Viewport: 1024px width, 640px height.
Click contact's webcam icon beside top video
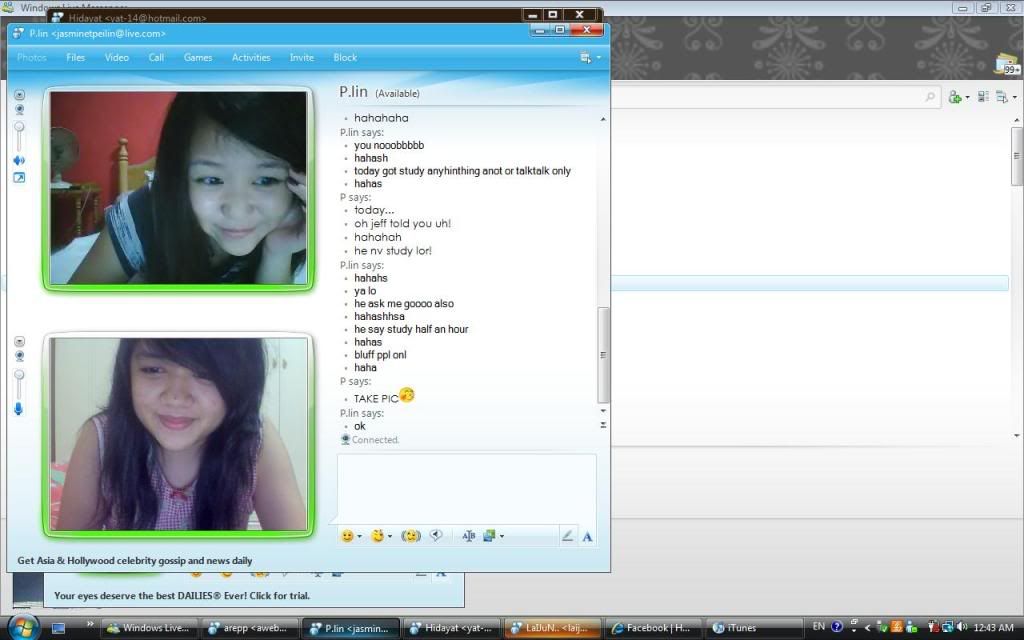click(x=19, y=109)
